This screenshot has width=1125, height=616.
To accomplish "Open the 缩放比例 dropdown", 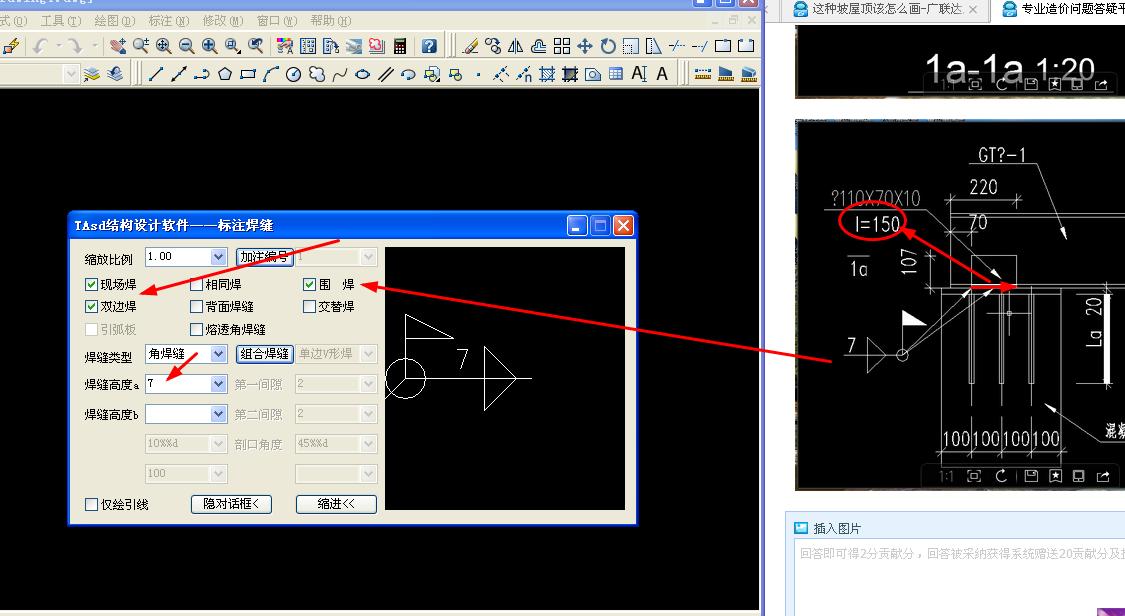I will 219,257.
